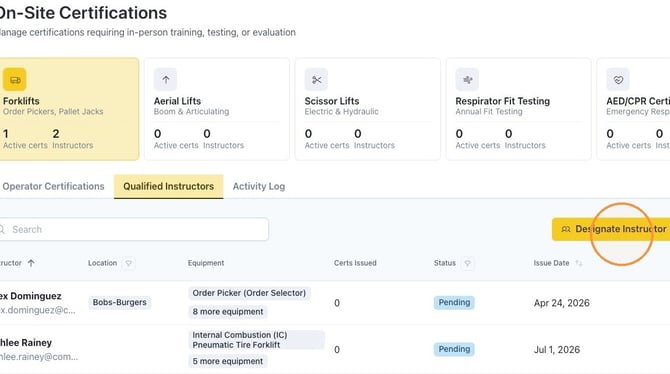Click Order Pickers, Pallet Jacks subtitle
670x374 pixels.
53,112
